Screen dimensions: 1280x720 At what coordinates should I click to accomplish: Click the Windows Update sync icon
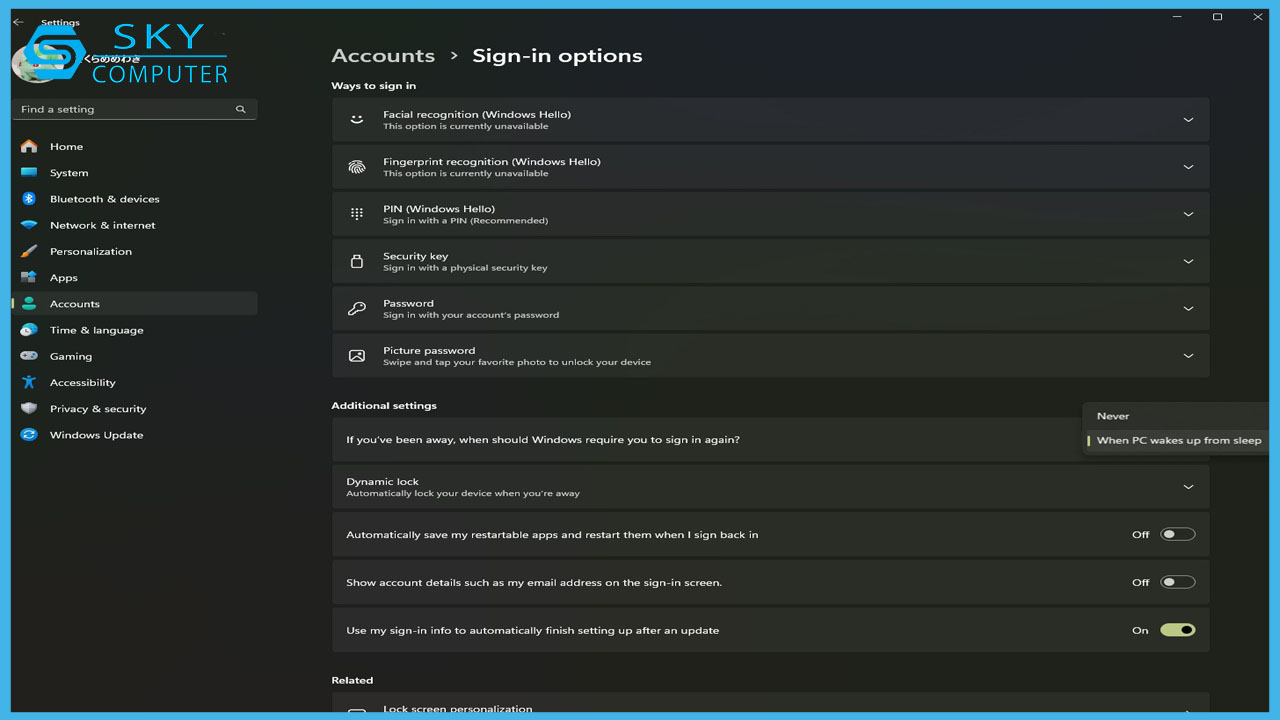(x=29, y=435)
